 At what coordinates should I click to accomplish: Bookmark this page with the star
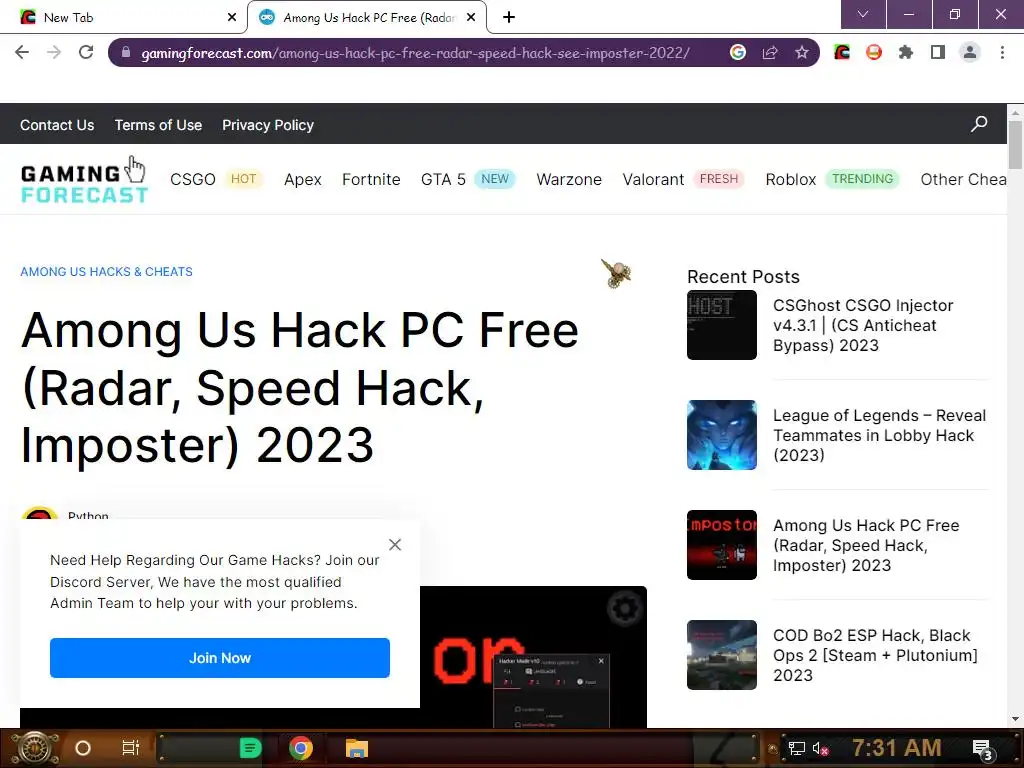tap(802, 52)
